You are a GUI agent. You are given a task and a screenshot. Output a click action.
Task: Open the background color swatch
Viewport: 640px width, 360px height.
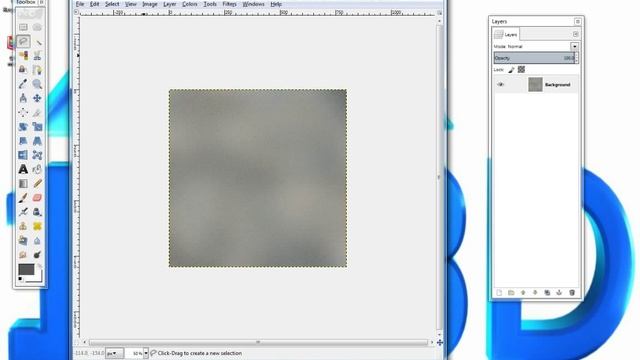pyautogui.click(x=37, y=278)
